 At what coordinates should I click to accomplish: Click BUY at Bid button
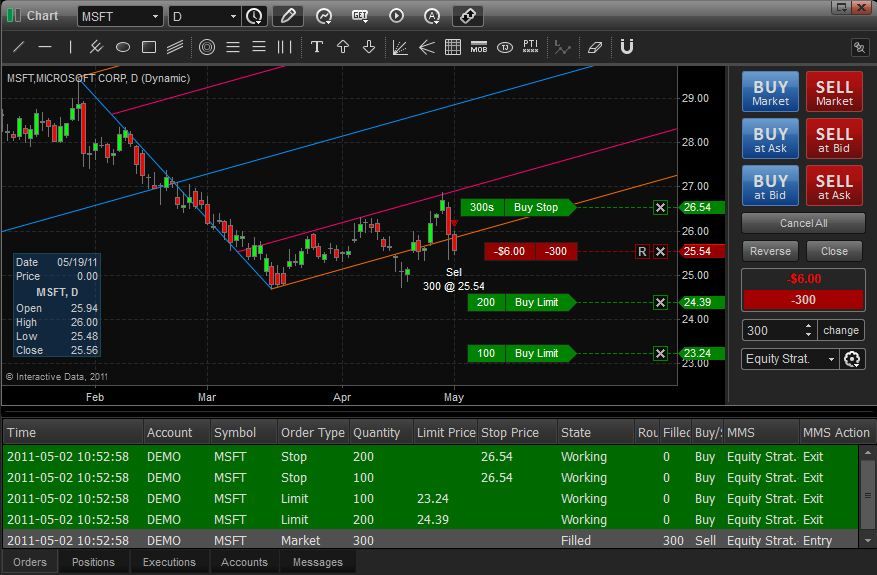(770, 186)
